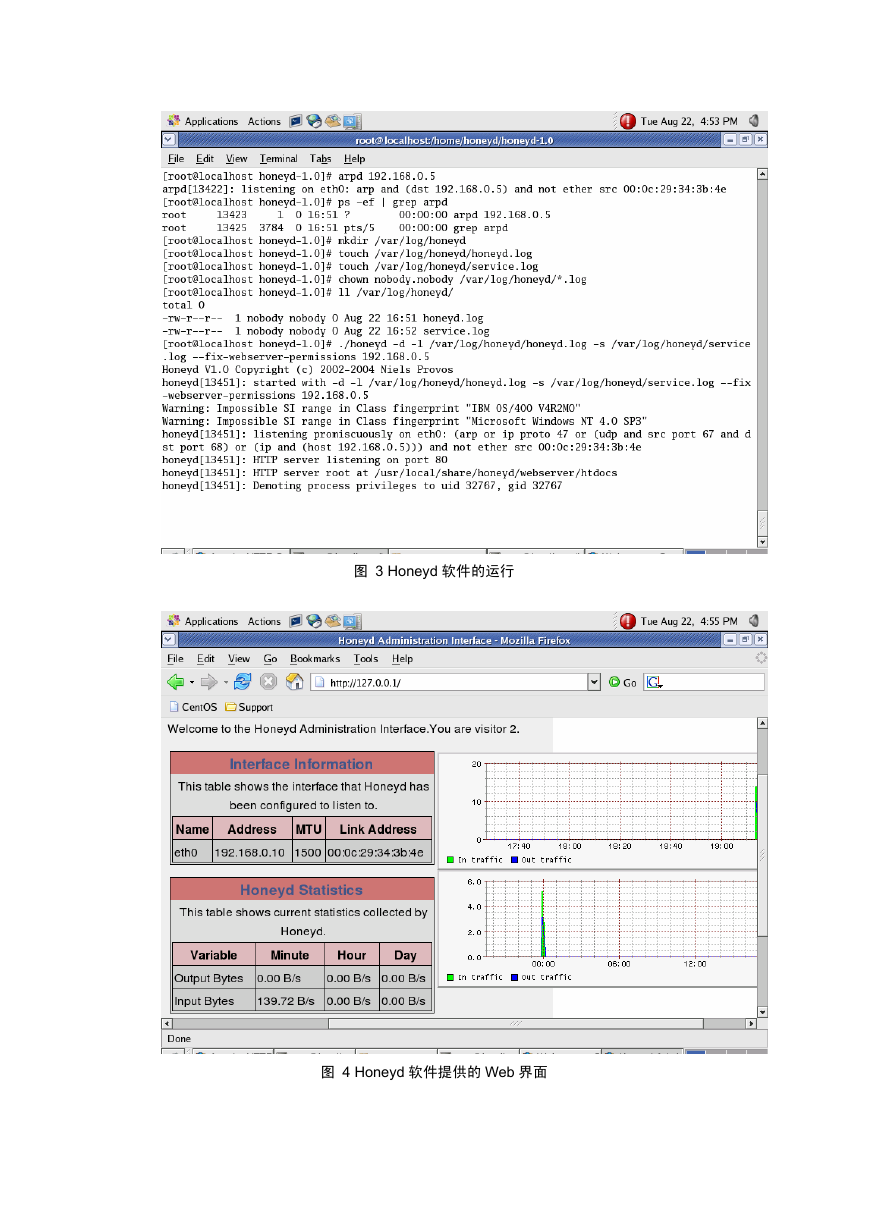Open the Terminal menu in the terminal window

[x=278, y=158]
